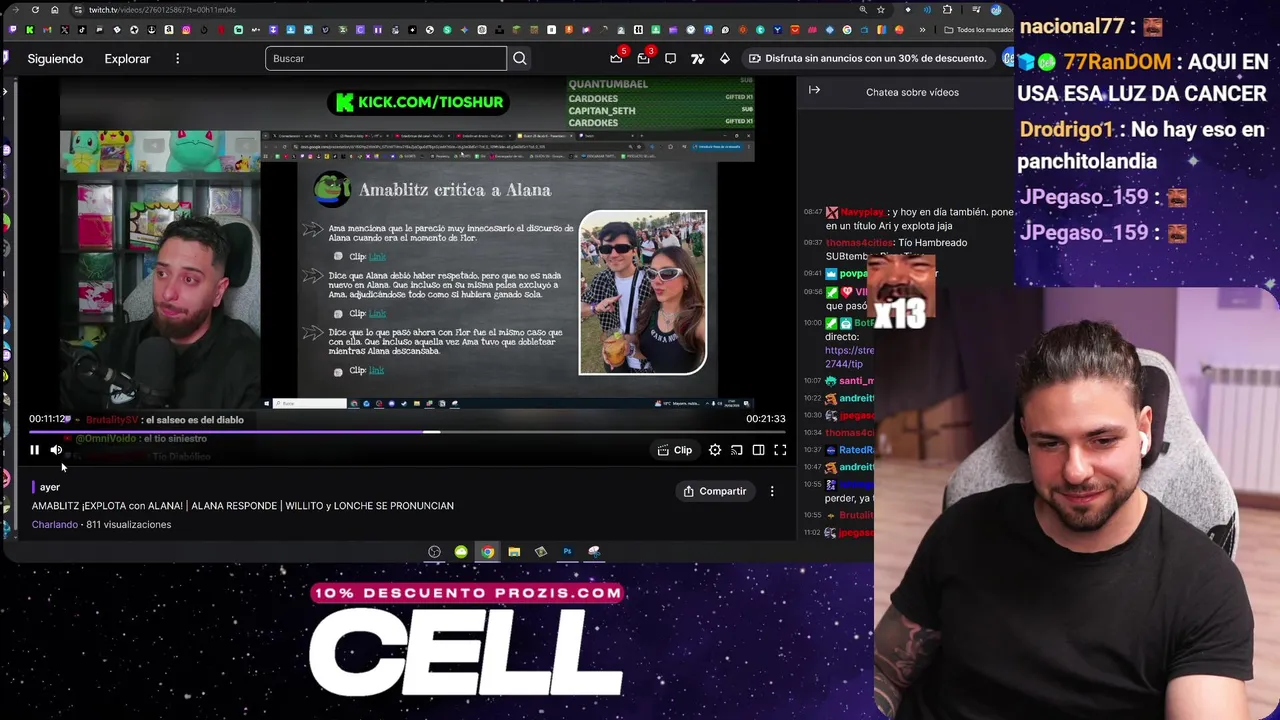The image size is (1280, 720).
Task: Open the 7TV extension icon in Twitch header
Action: pyautogui.click(x=698, y=59)
